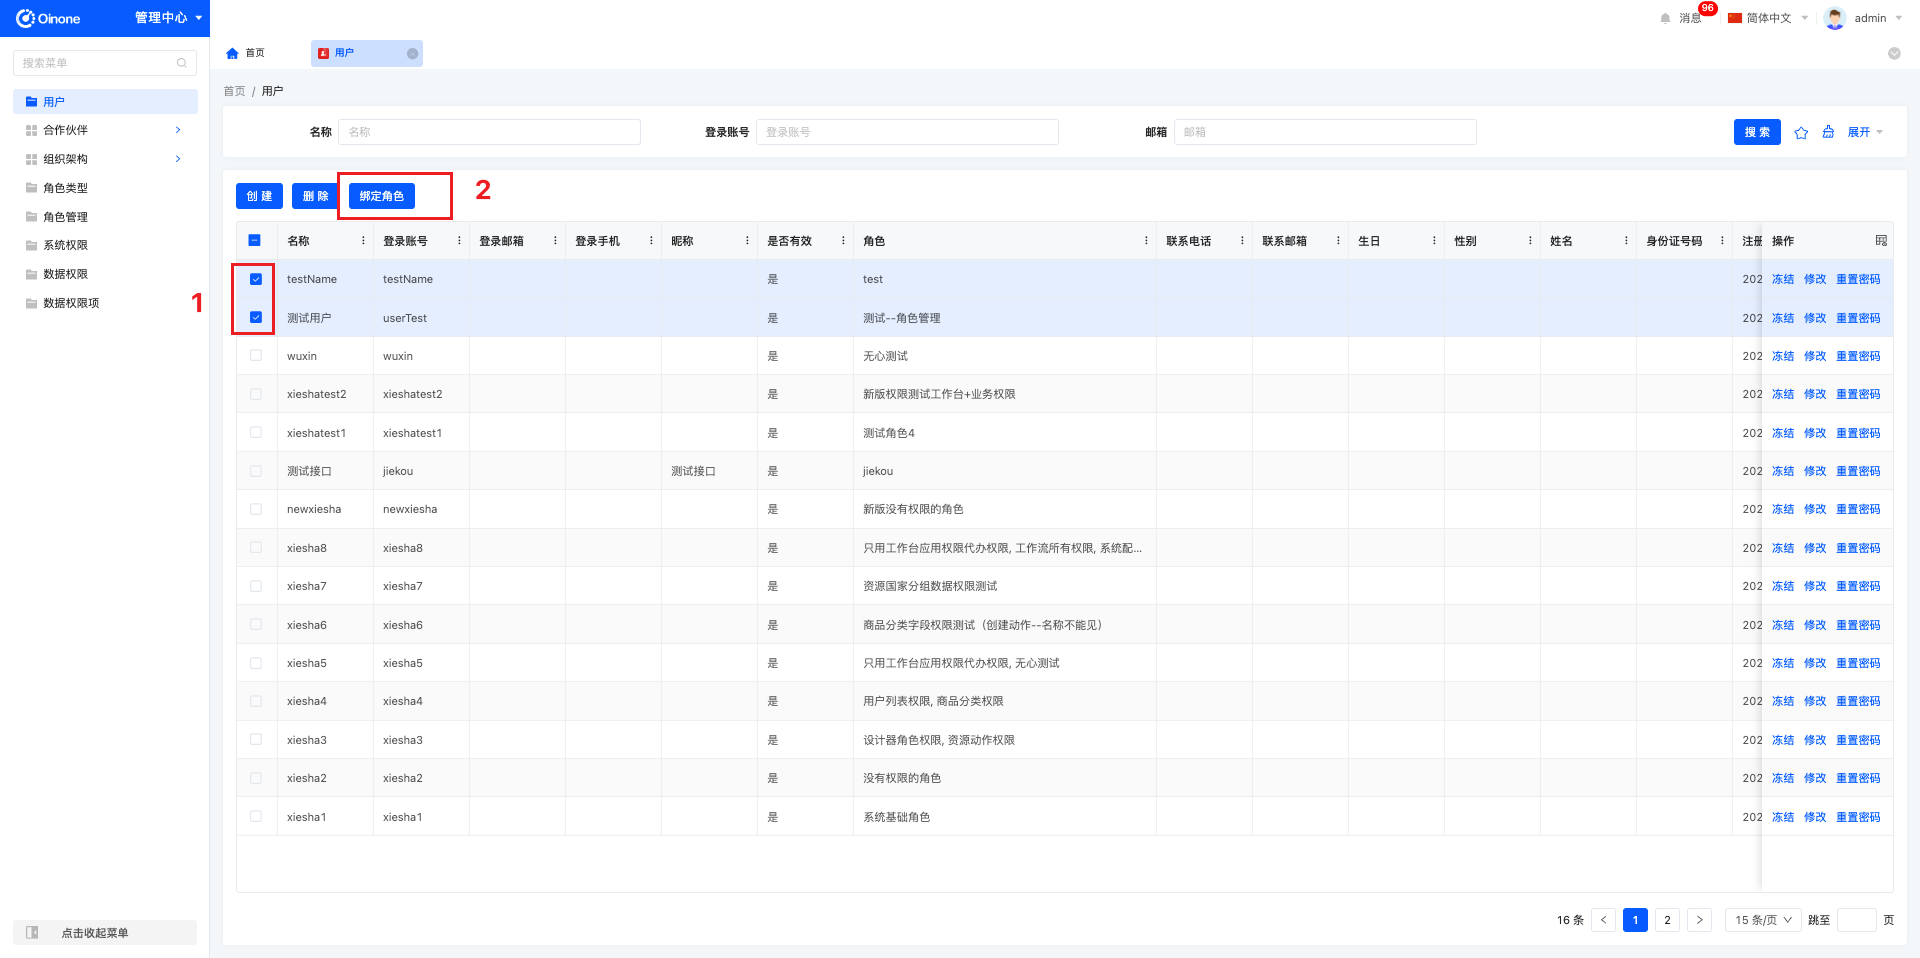The width and height of the screenshot is (1920, 958).
Task: Toggle the select-all header checkbox
Action: click(254, 240)
